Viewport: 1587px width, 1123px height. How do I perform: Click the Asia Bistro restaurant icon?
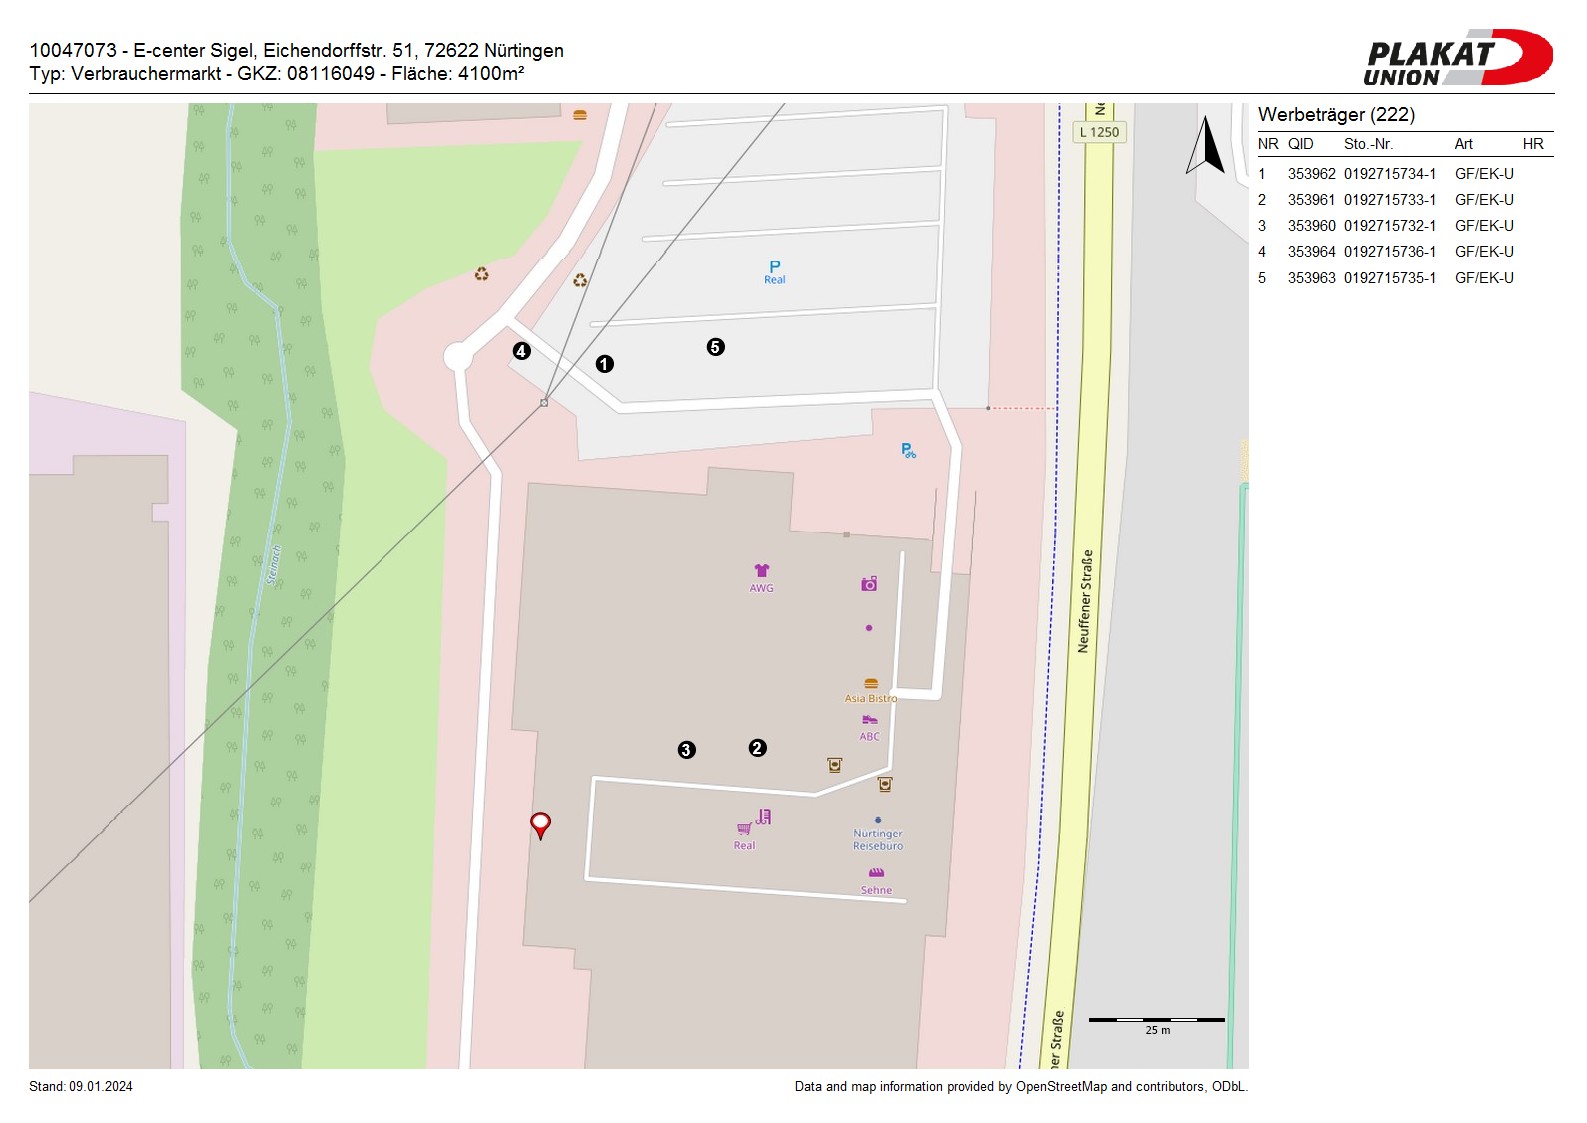[870, 684]
